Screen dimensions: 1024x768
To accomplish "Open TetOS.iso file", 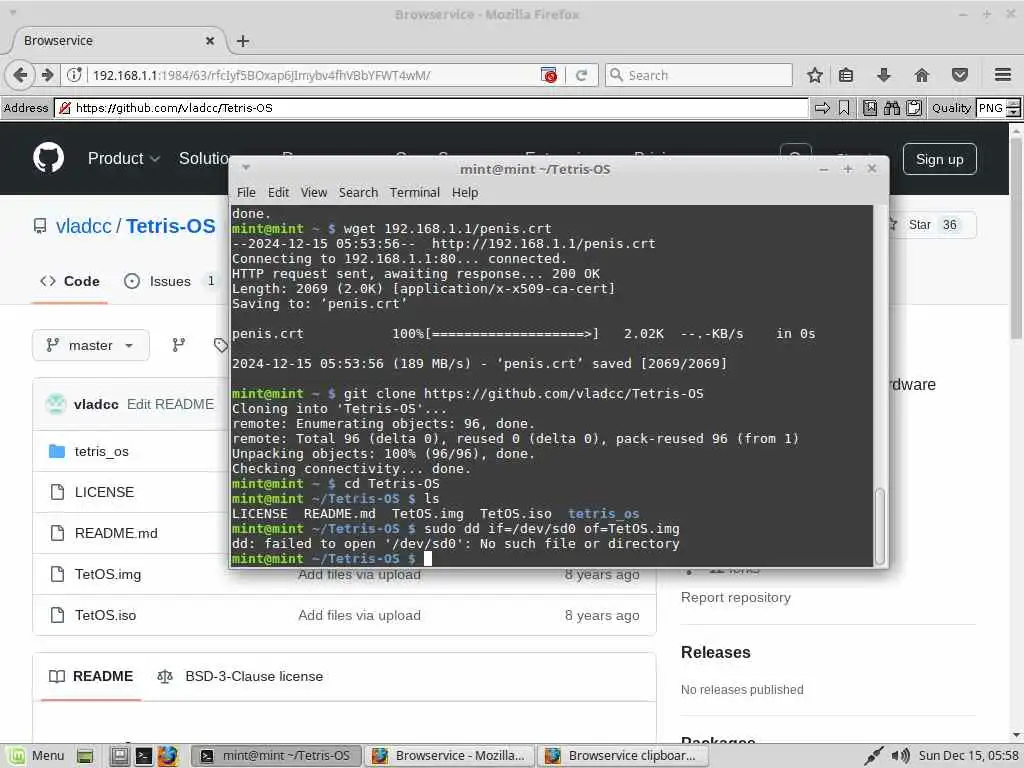I will 105,615.
